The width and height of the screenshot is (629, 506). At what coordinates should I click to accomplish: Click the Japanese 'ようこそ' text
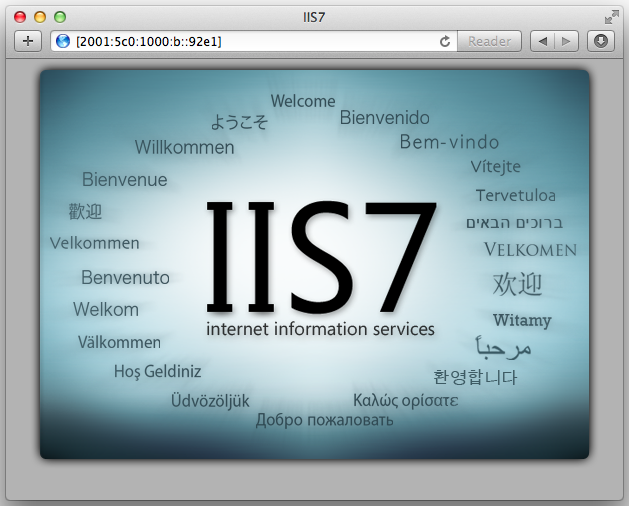click(x=239, y=122)
